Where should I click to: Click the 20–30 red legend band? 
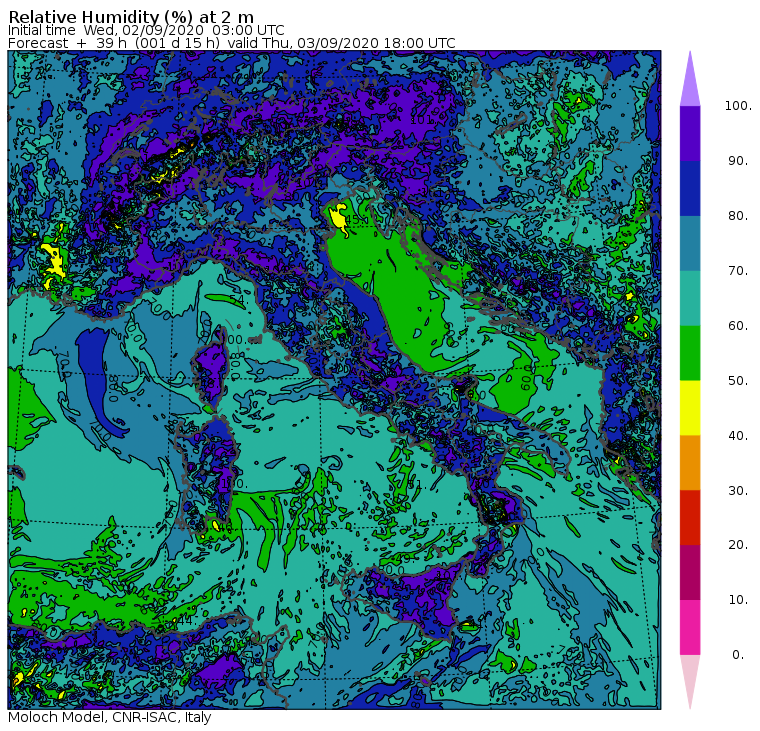pyautogui.click(x=690, y=518)
